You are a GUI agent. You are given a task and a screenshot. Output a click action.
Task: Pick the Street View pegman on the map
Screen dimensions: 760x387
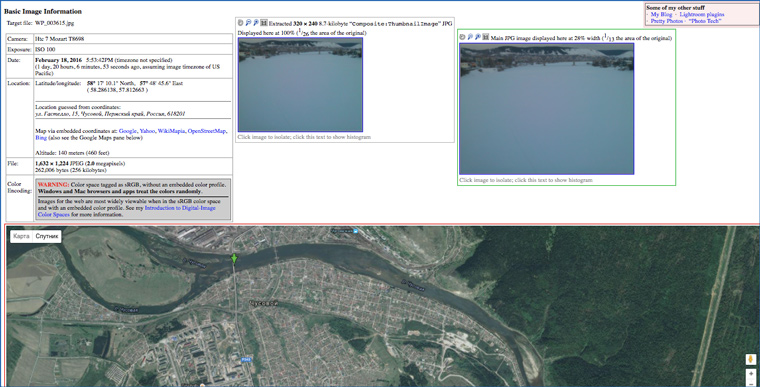751,360
